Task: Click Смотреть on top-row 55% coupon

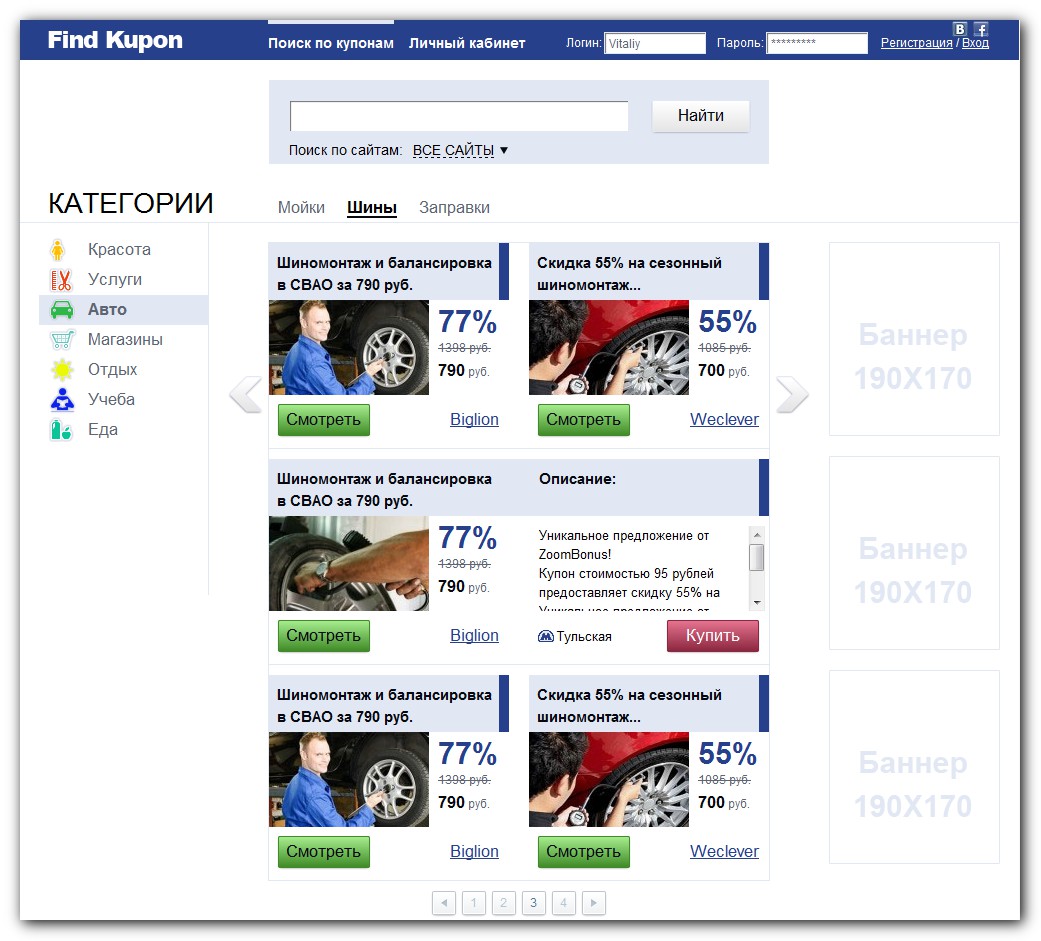Action: [584, 420]
